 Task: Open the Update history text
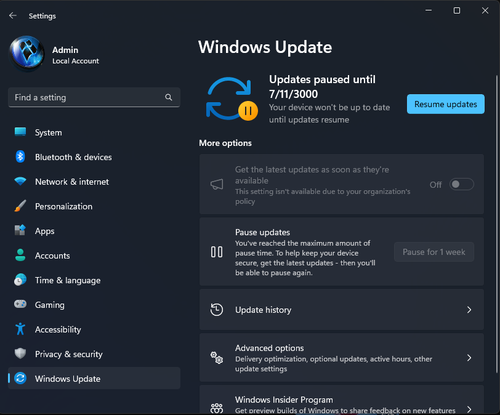[x=263, y=310]
